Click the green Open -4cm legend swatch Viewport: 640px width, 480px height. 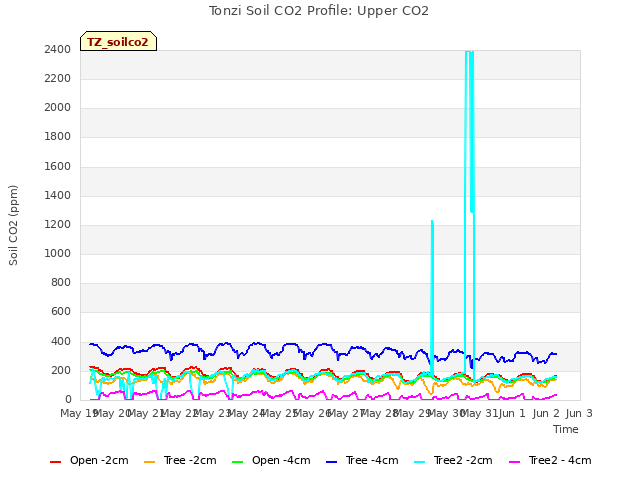pos(238,462)
